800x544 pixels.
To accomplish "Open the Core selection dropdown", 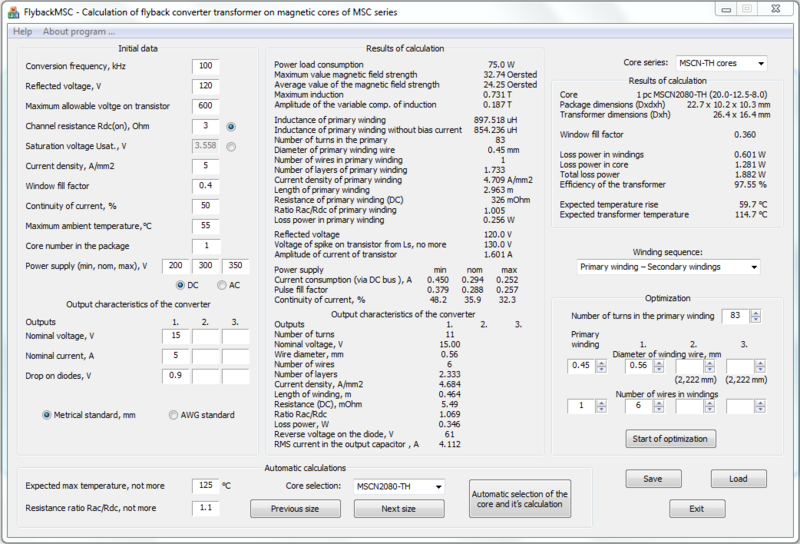I will [398, 486].
